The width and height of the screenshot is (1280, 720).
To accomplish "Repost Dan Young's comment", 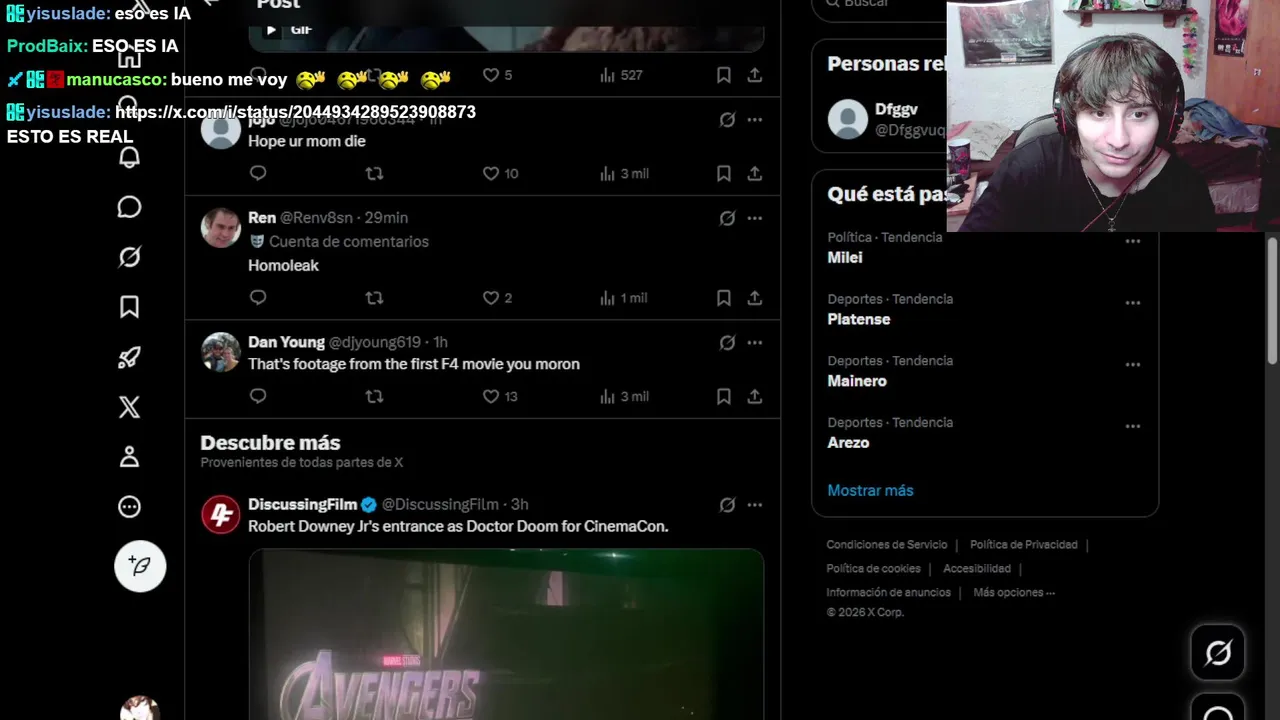I will point(374,396).
